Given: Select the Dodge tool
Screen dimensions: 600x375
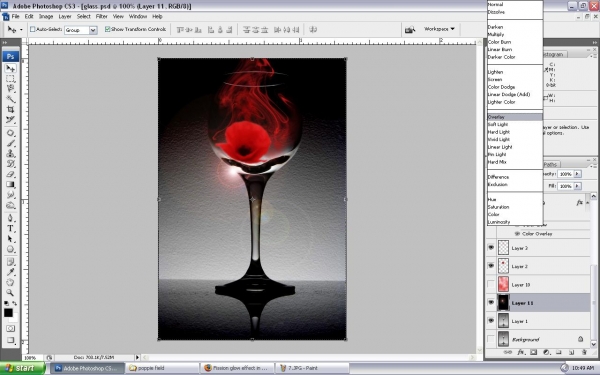Looking at the screenshot, I should point(10,205).
